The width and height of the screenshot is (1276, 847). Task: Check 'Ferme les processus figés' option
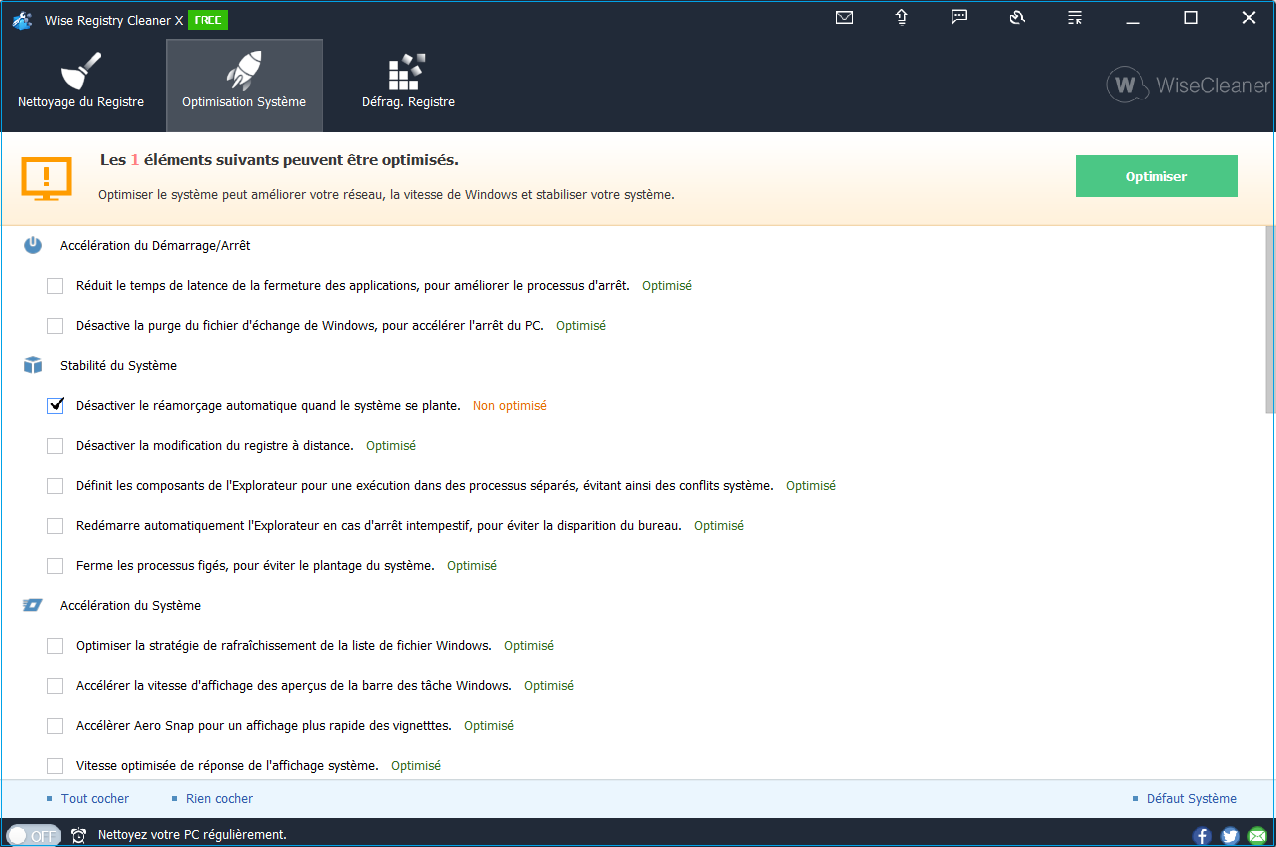coord(55,566)
